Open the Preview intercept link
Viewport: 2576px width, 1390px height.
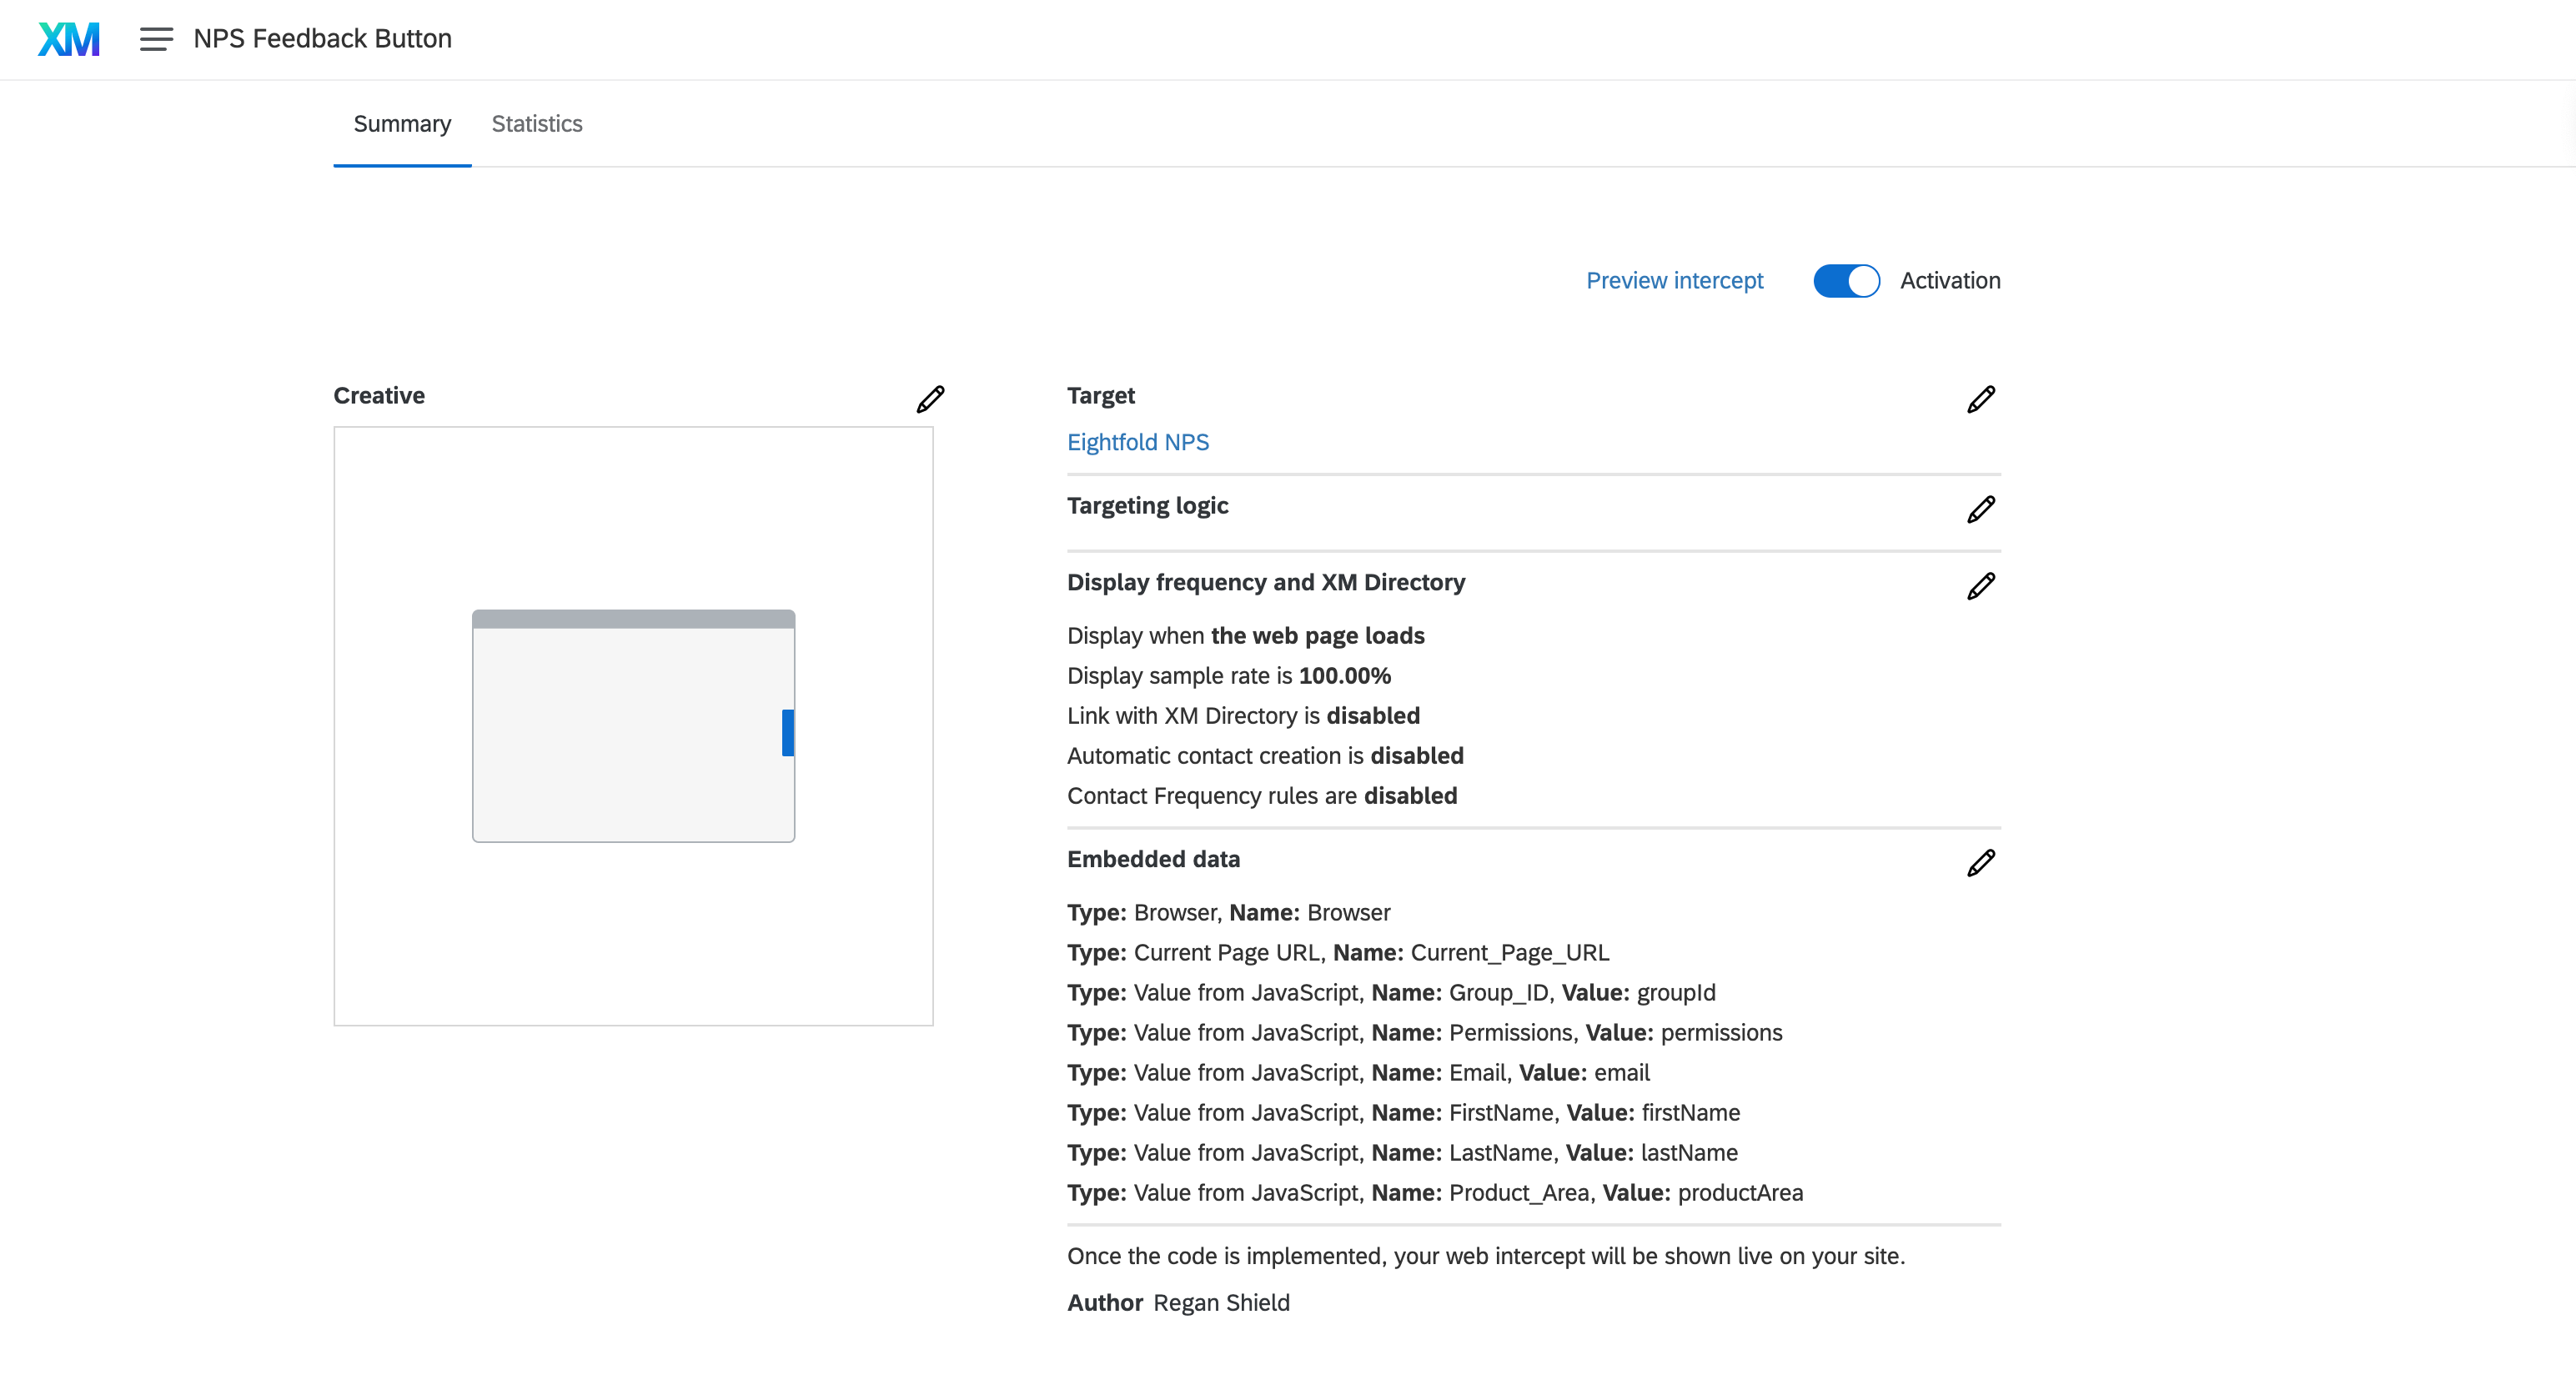[1675, 281]
